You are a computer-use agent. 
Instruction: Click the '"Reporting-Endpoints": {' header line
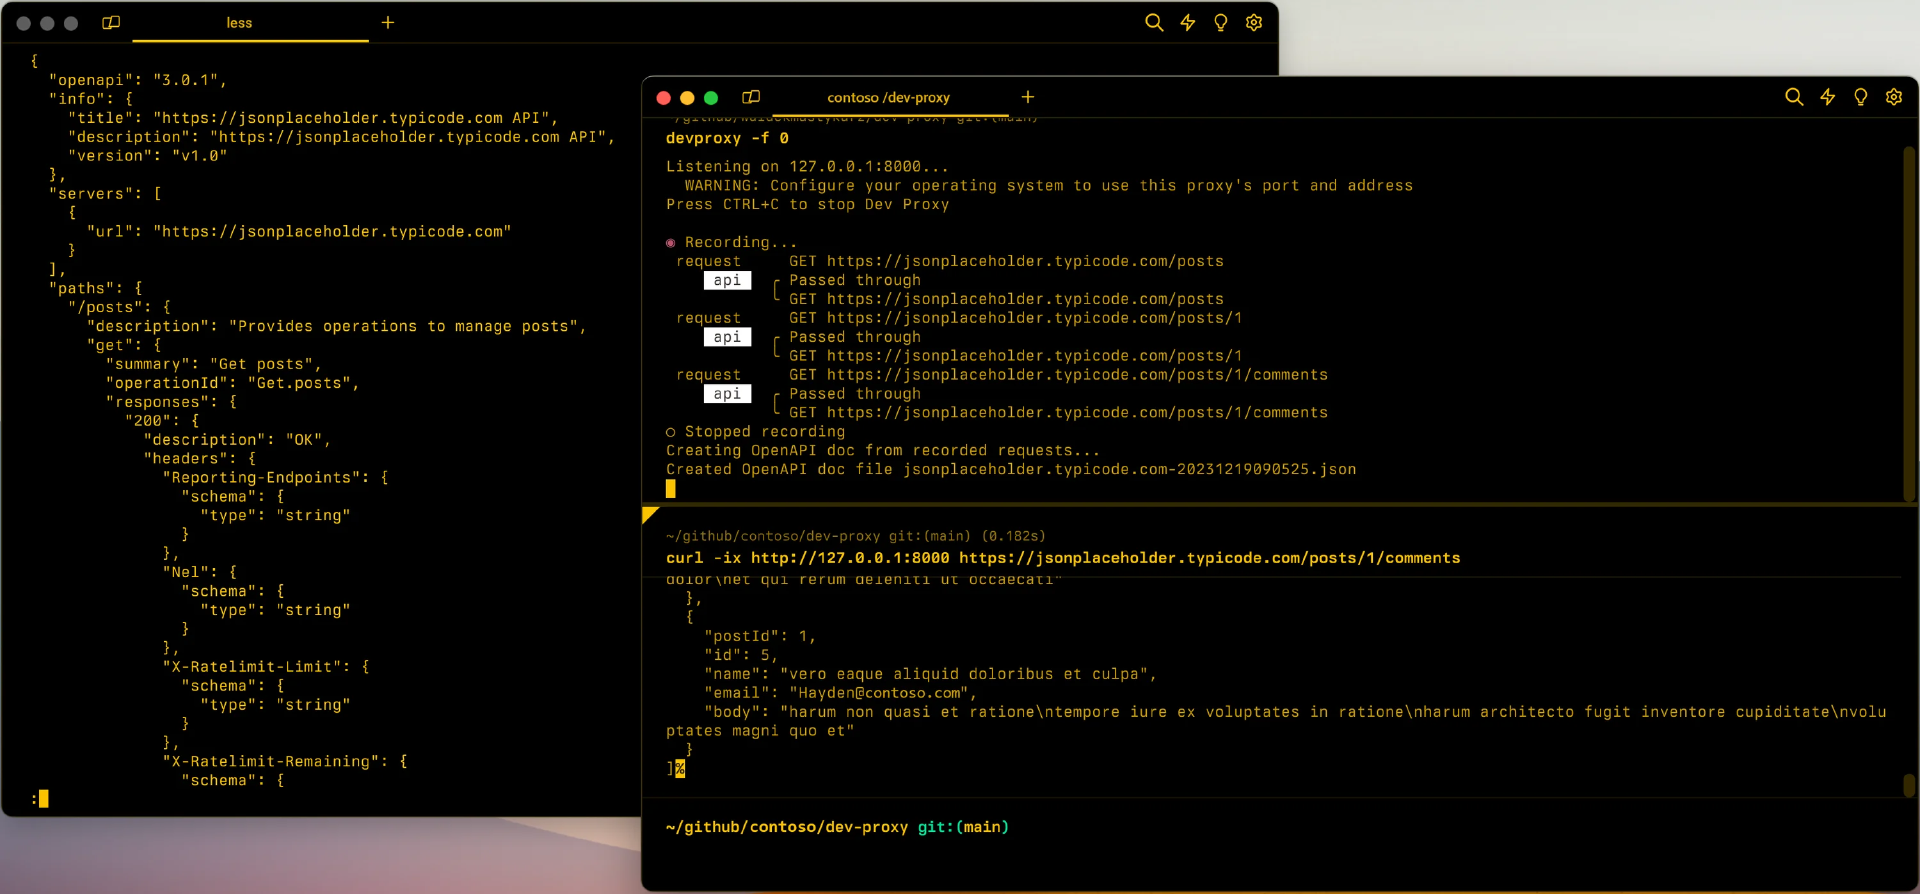click(275, 478)
